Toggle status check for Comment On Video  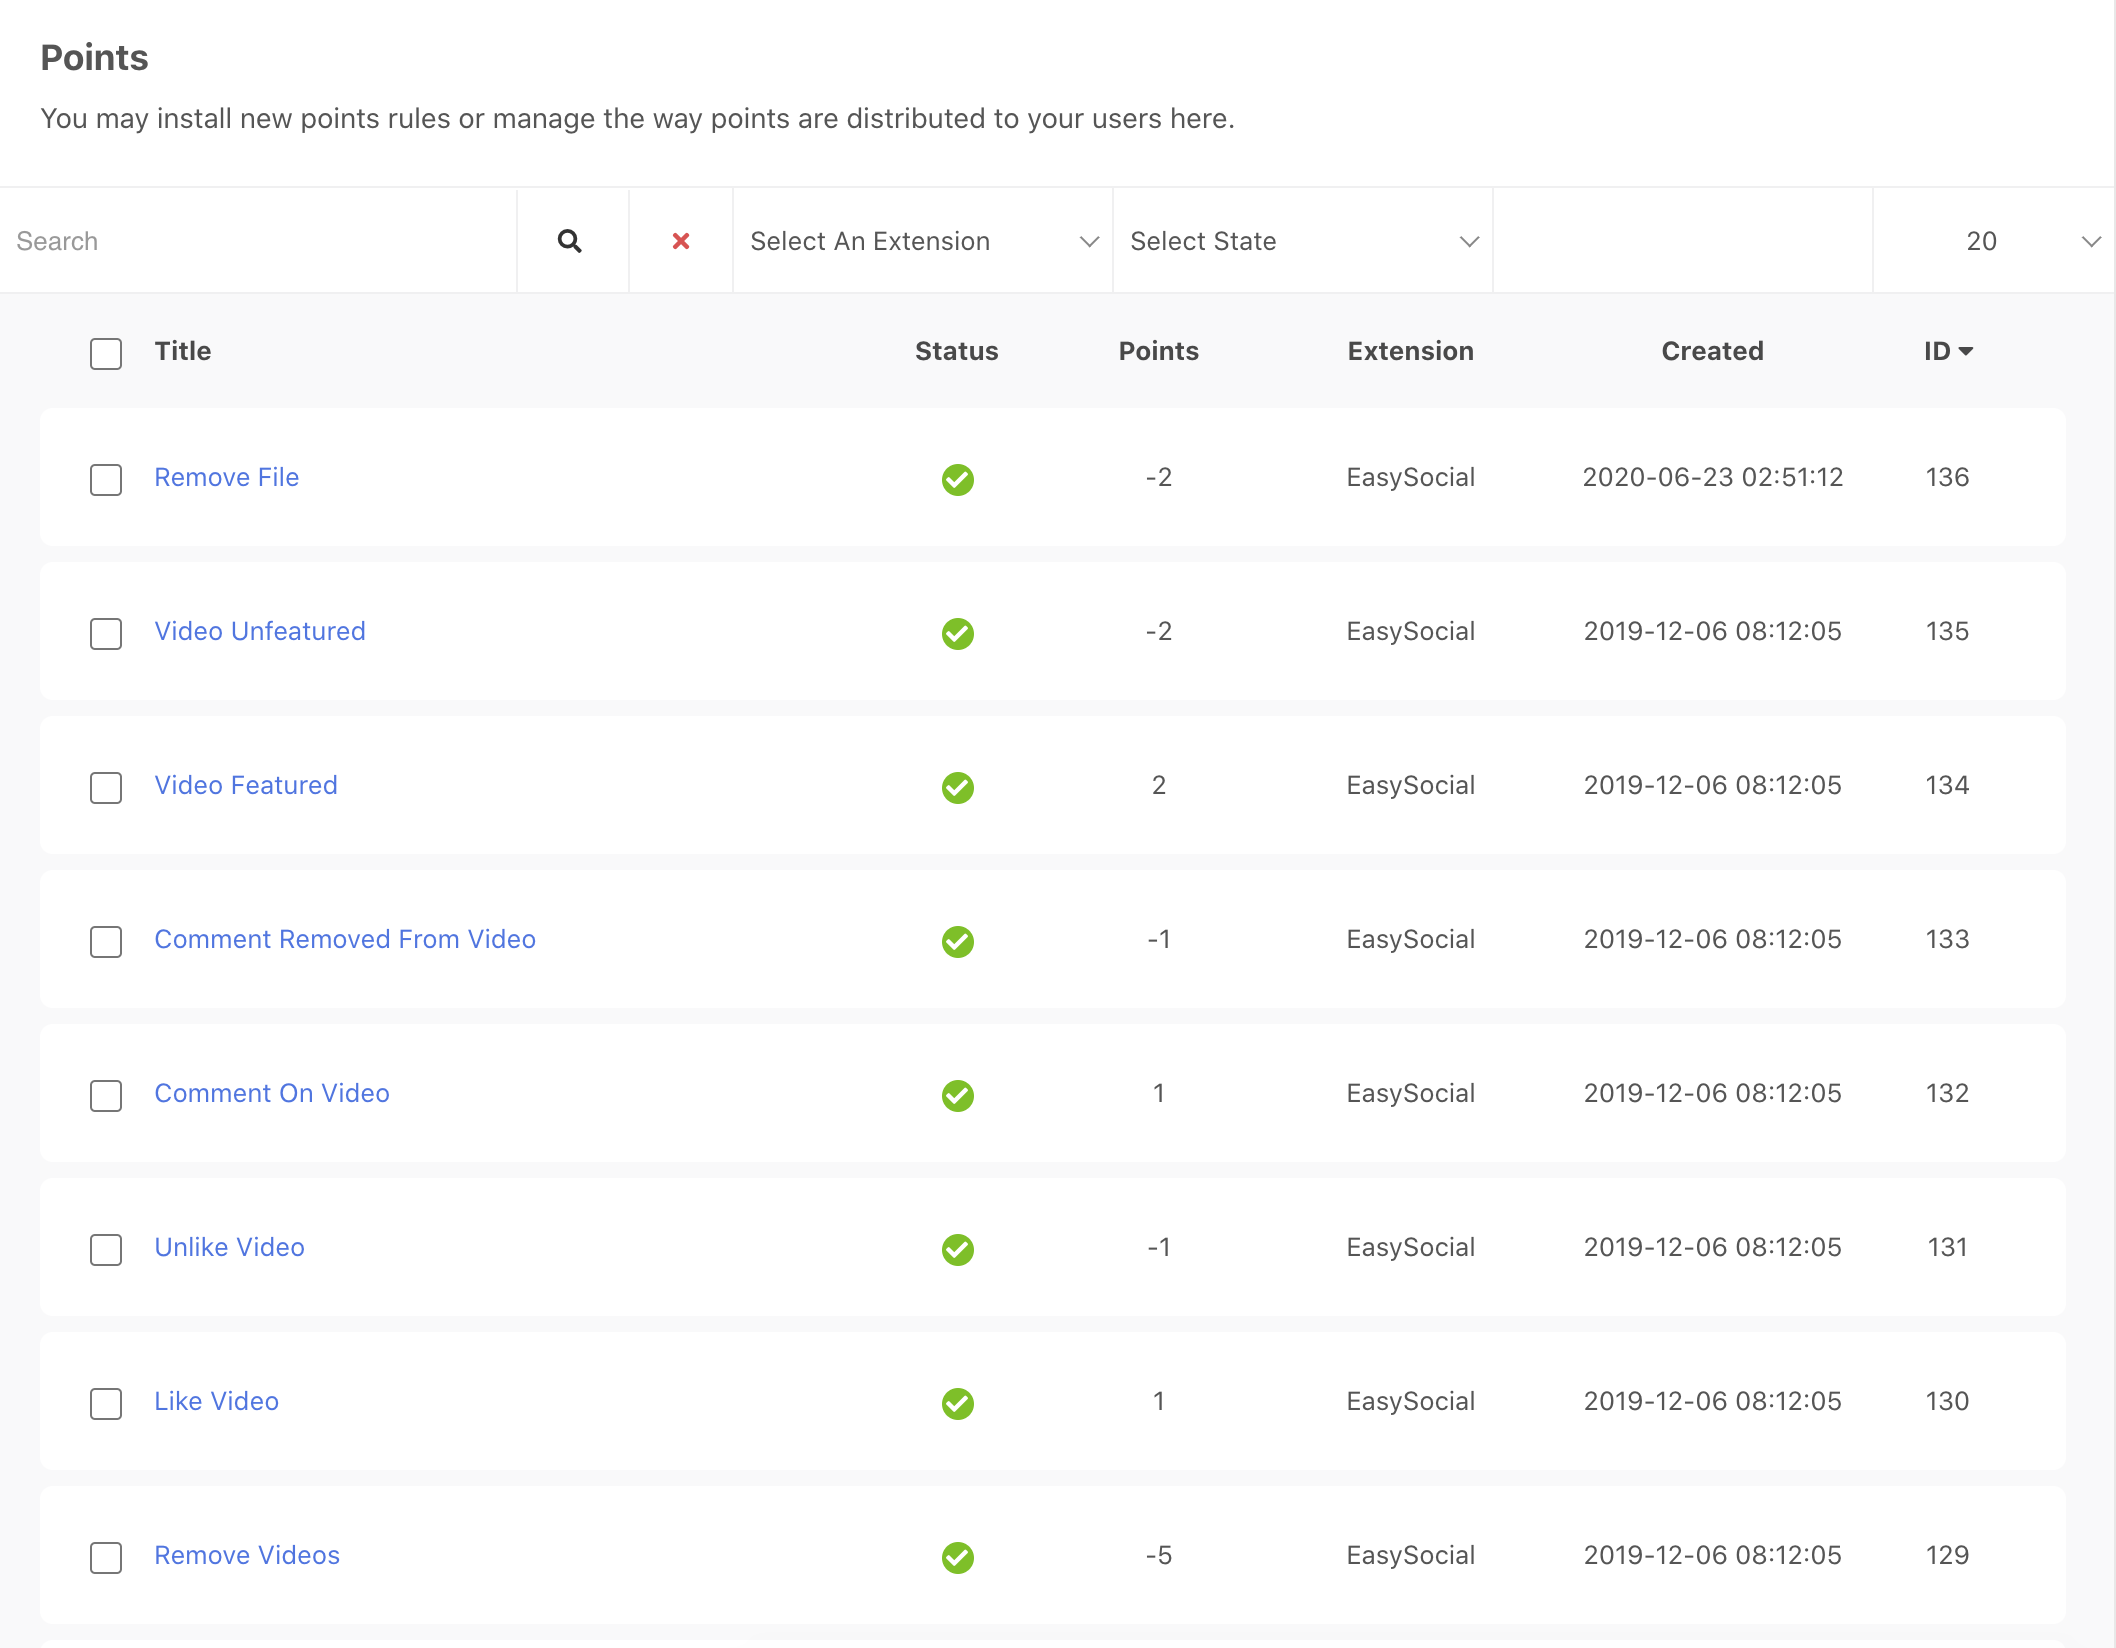click(x=958, y=1095)
